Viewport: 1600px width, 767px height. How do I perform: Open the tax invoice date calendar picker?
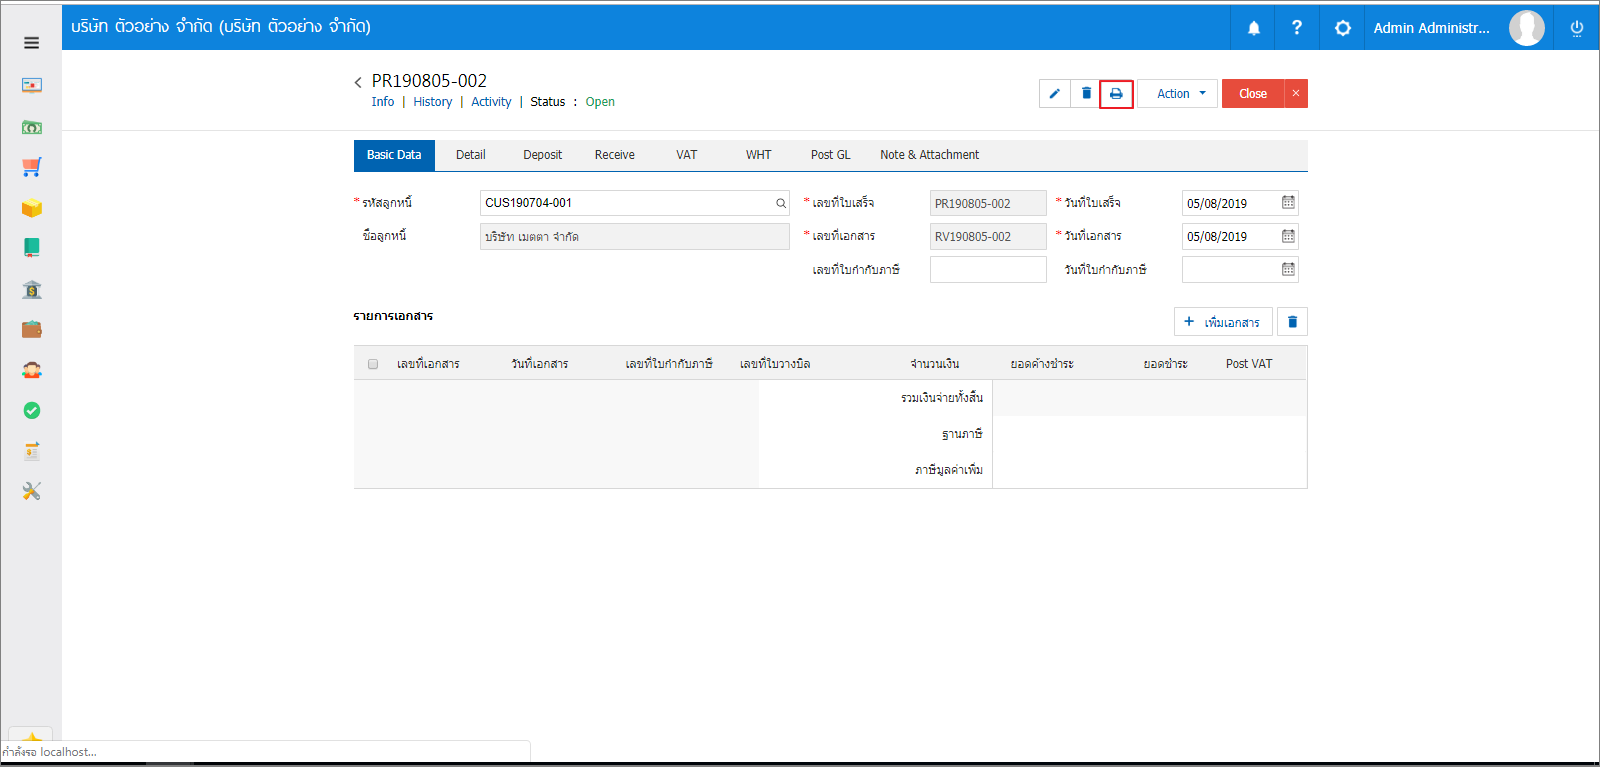pos(1288,270)
